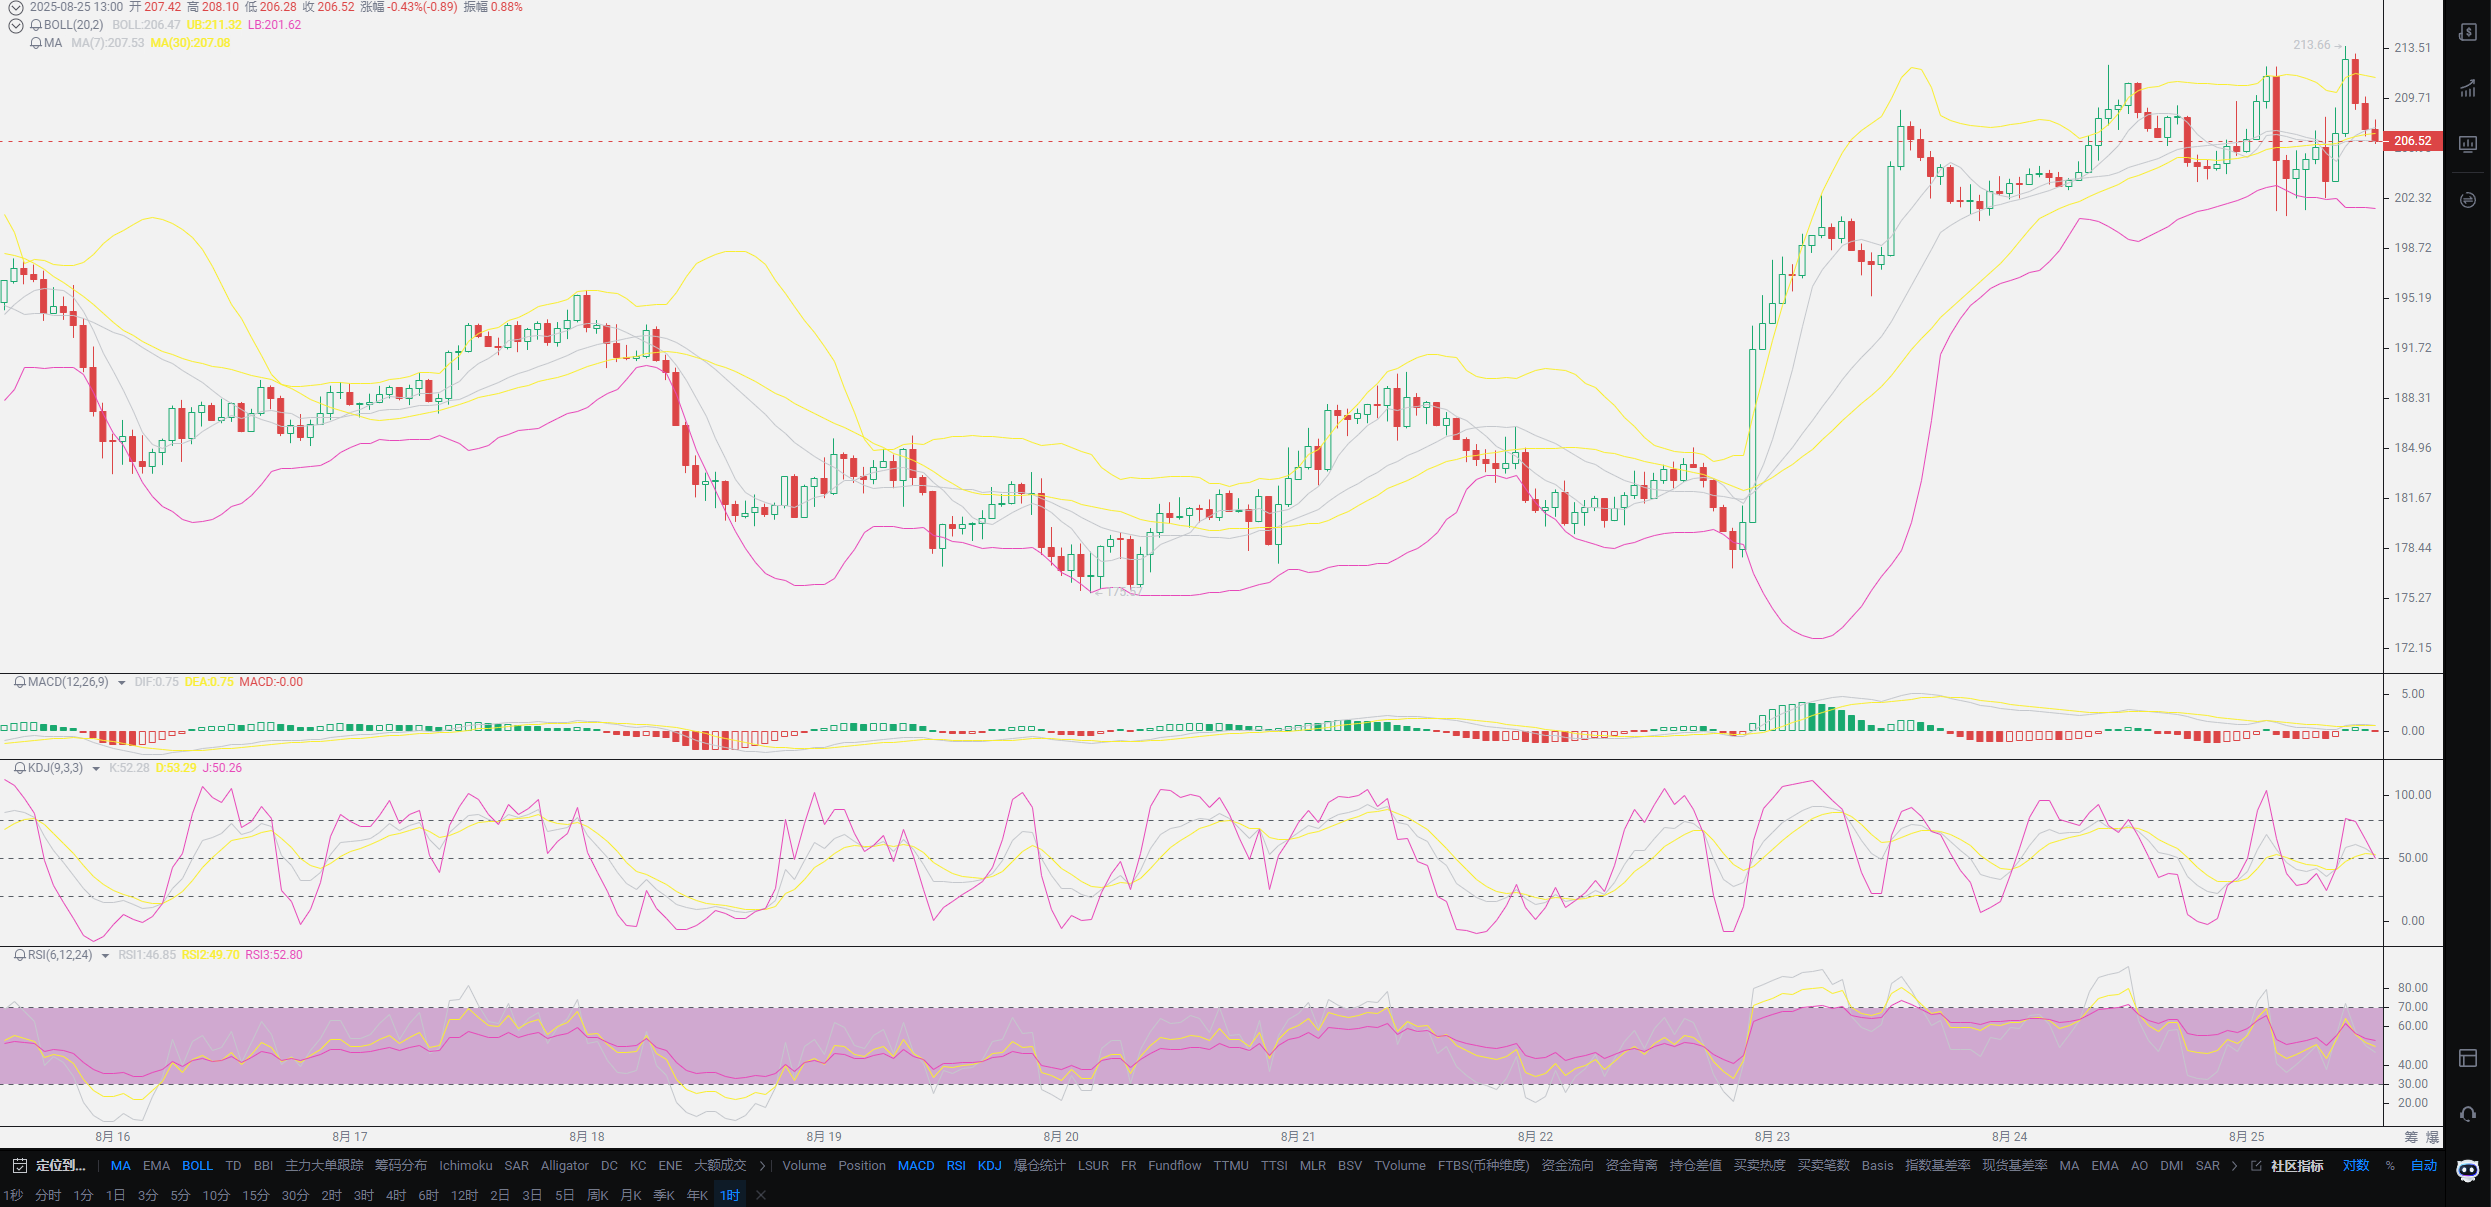Open the bar chart panel icon in sidebar
The width and height of the screenshot is (2491, 1207).
coord(2467,144)
